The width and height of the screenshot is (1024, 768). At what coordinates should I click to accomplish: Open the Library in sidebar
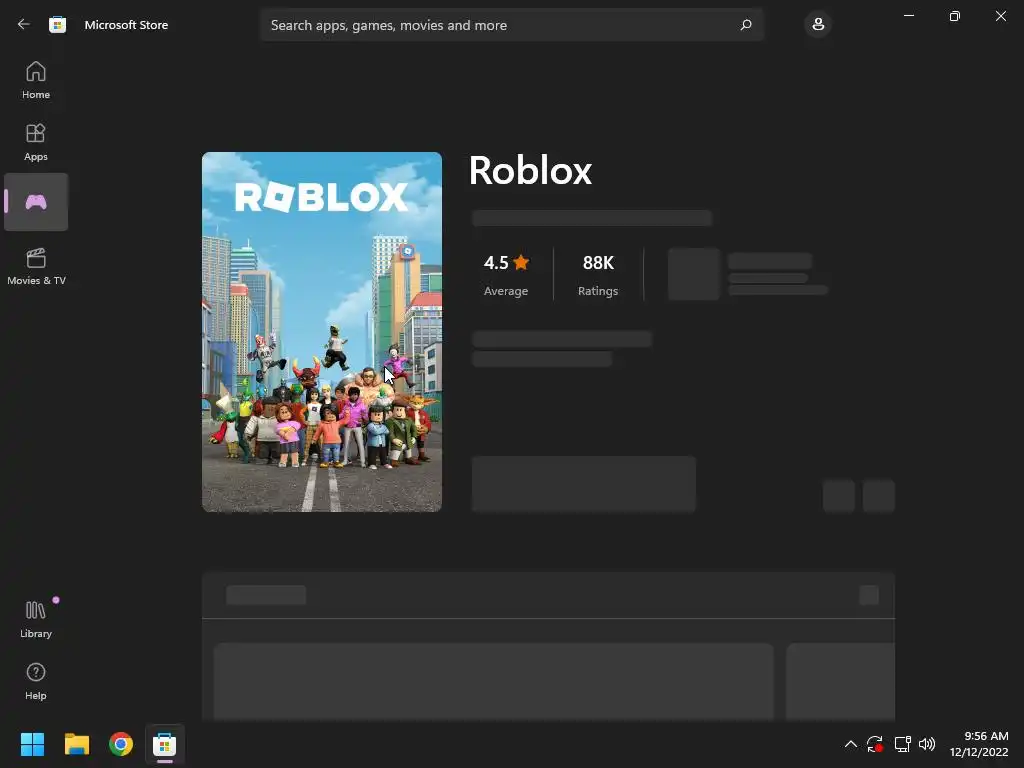tap(36, 619)
